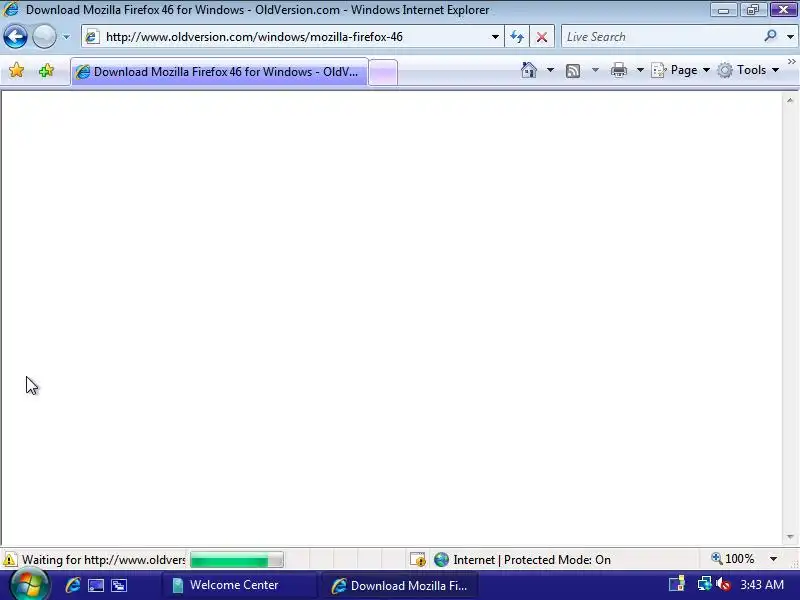Open a new blank tab

tap(383, 72)
